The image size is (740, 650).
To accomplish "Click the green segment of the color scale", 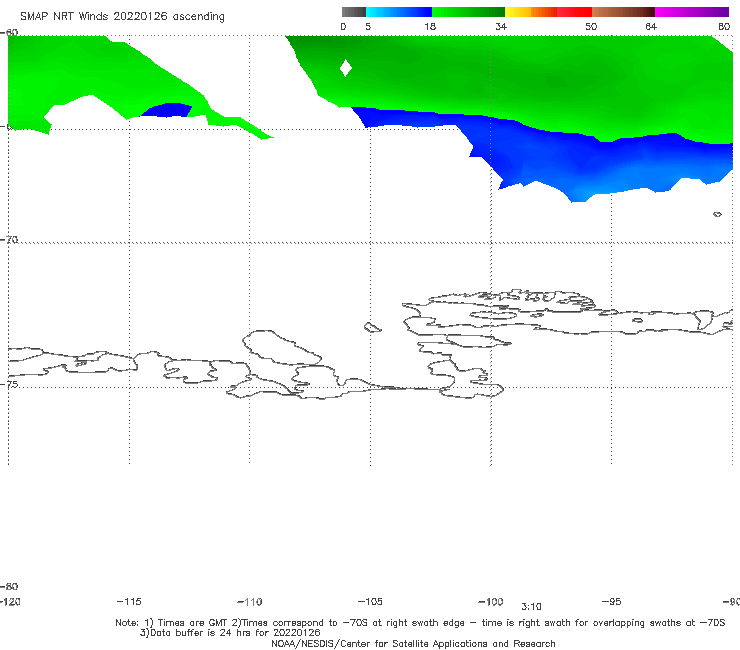I will click(468, 12).
